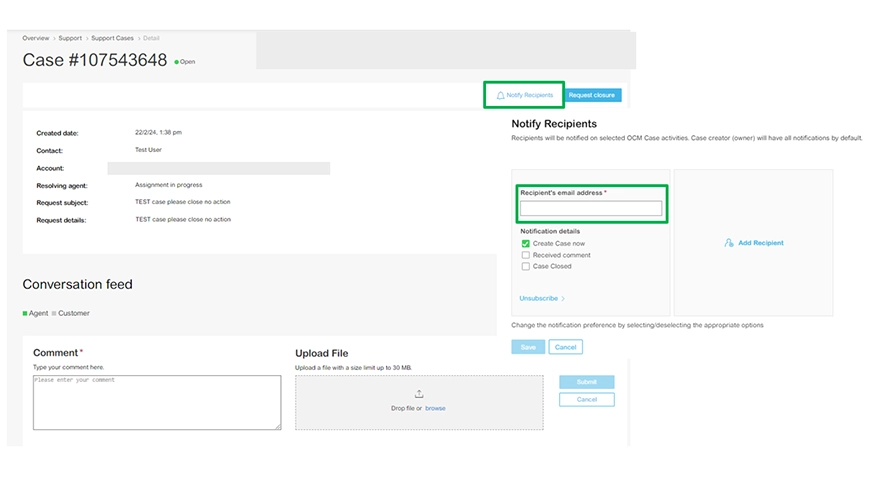Expand the Unsubscribe chevron link
The width and height of the screenshot is (875, 492).
pyautogui.click(x=542, y=298)
